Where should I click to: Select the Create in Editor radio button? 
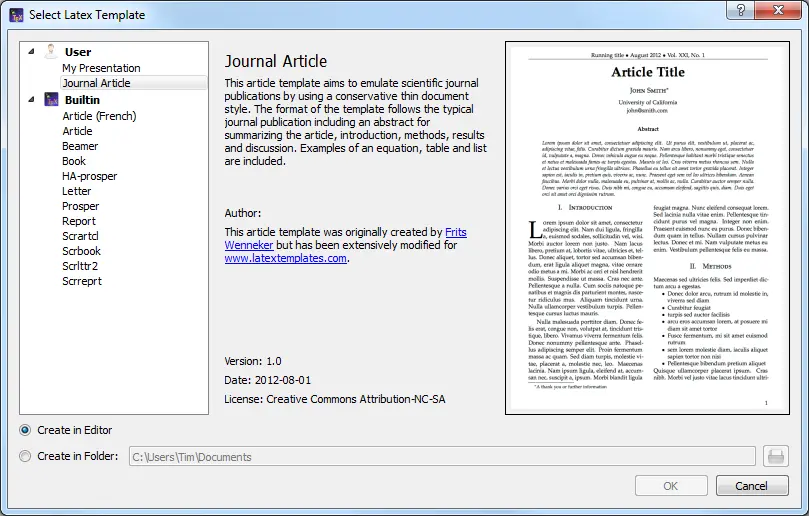(25, 430)
